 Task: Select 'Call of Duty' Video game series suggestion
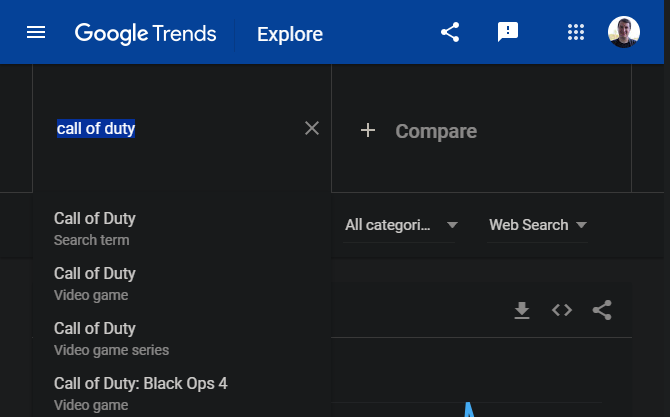(x=182, y=339)
